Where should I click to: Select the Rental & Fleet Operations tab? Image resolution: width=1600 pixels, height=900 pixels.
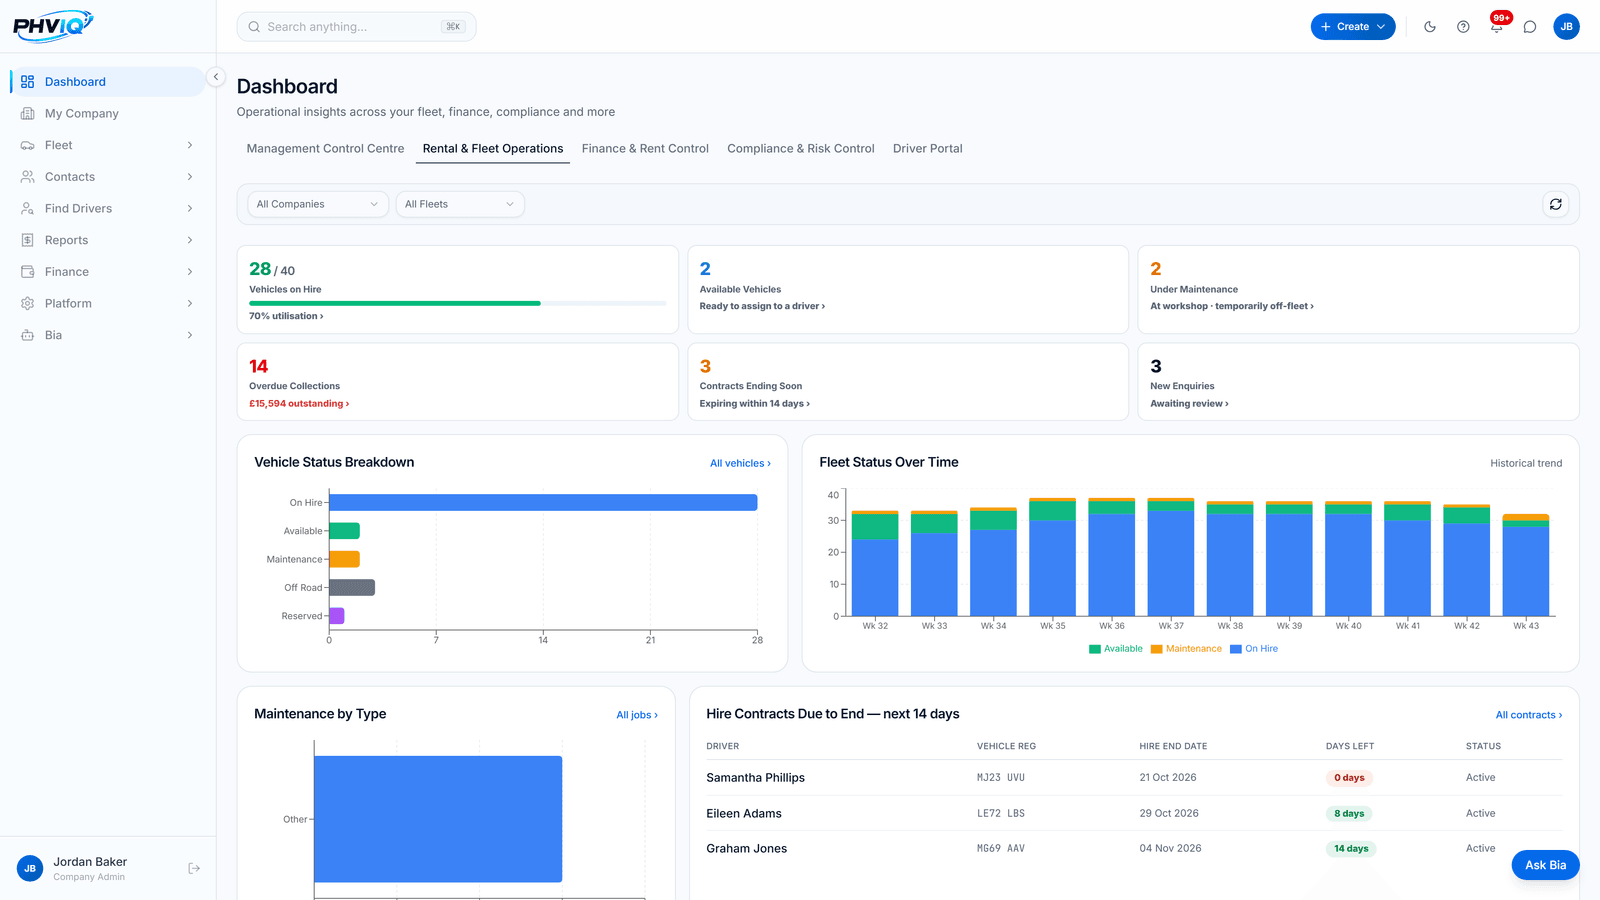click(493, 149)
